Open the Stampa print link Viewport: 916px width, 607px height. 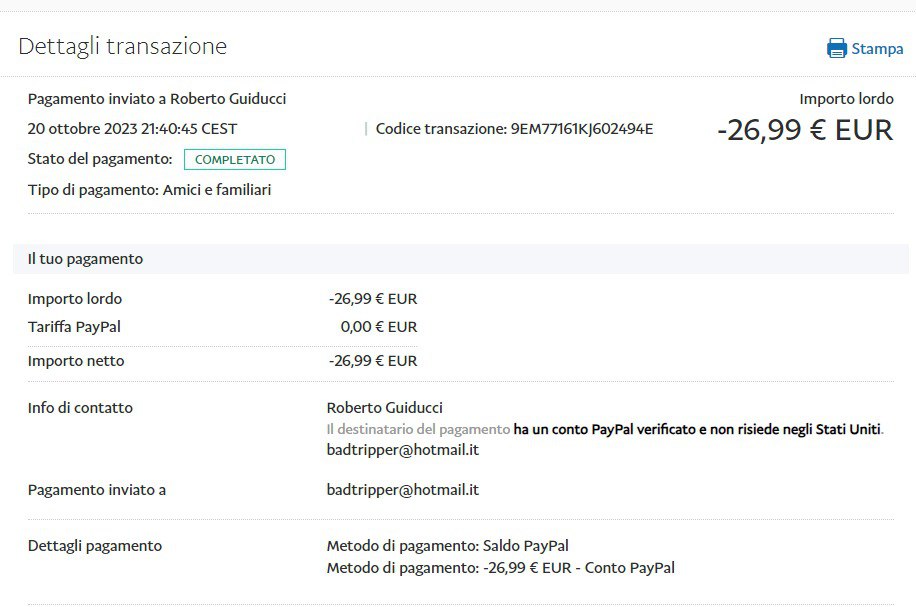pos(876,49)
